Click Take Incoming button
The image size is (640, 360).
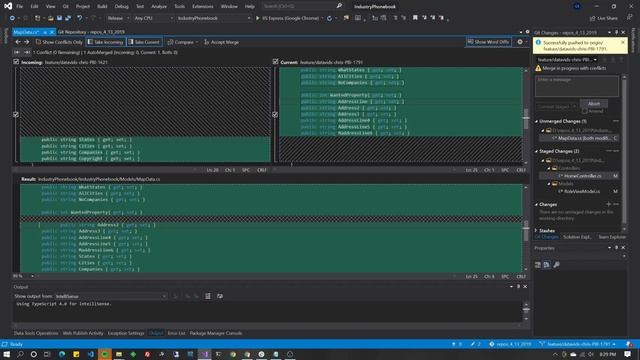(x=105, y=42)
